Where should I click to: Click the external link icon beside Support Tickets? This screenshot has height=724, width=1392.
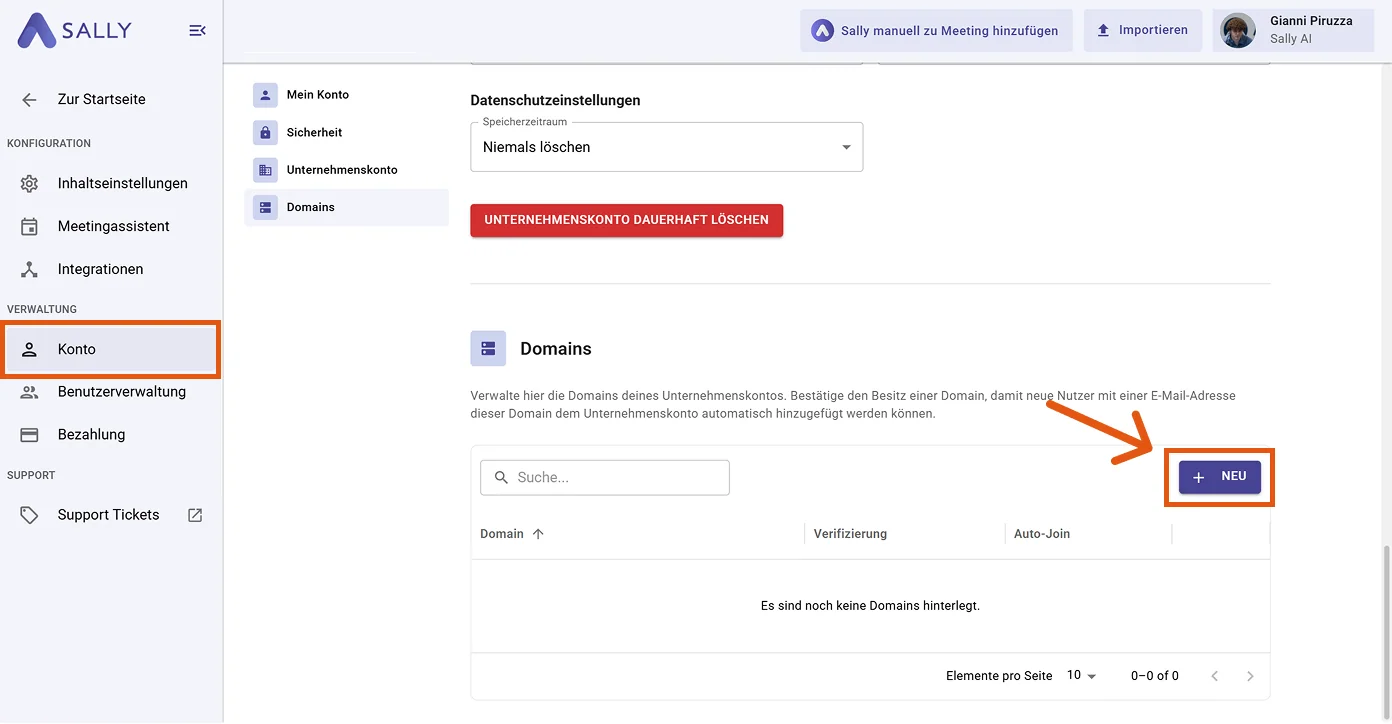tap(195, 515)
